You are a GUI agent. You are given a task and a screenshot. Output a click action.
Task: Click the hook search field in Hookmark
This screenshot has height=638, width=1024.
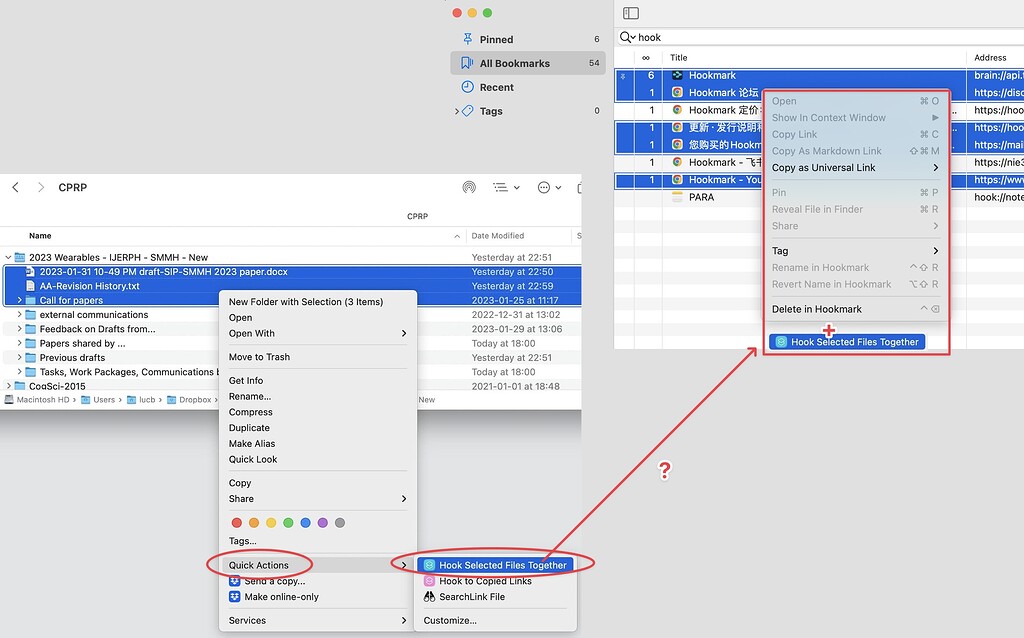(x=660, y=36)
